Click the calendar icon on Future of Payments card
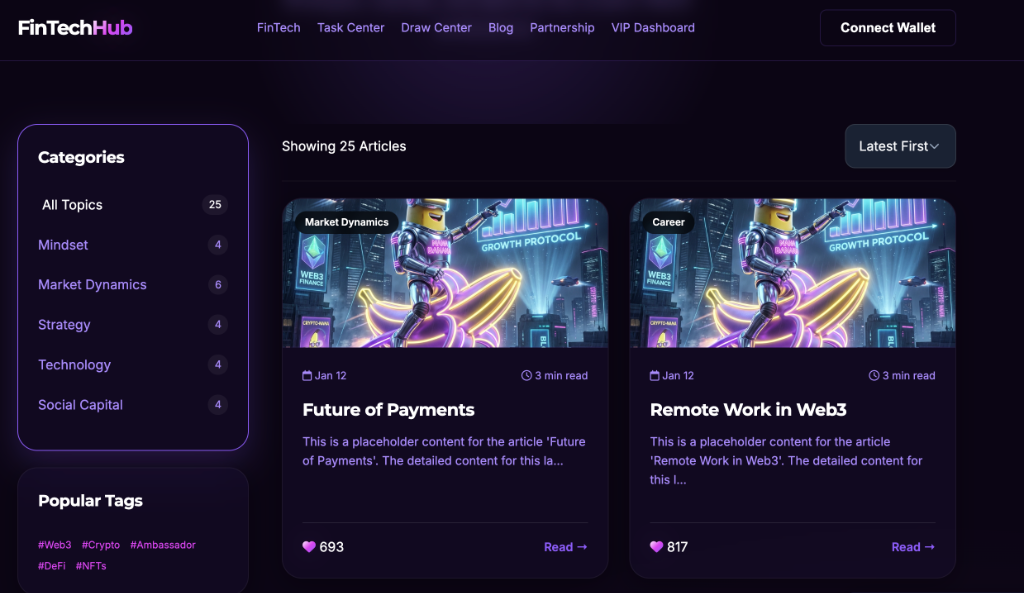Screen dimensions: 1024x593 point(307,376)
